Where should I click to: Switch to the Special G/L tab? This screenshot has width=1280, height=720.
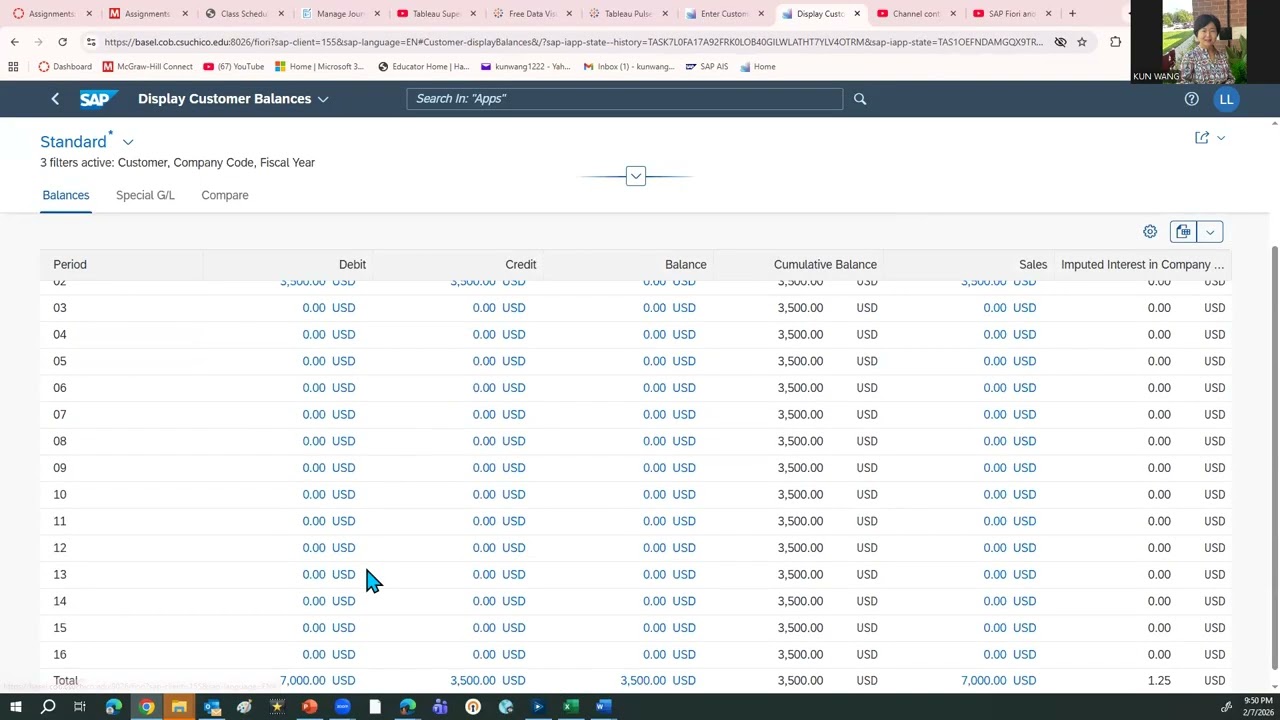(x=145, y=195)
